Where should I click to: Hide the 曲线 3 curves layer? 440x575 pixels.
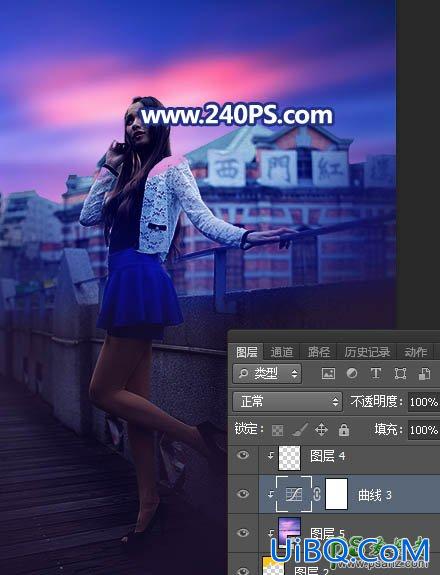242,494
